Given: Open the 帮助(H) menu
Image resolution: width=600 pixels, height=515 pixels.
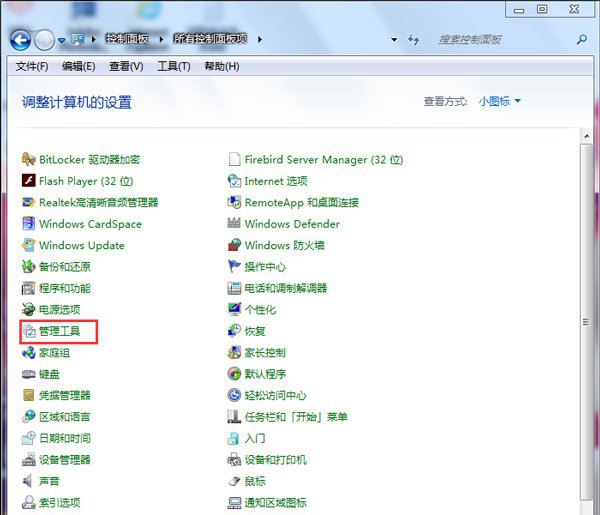Looking at the screenshot, I should pyautogui.click(x=222, y=67).
